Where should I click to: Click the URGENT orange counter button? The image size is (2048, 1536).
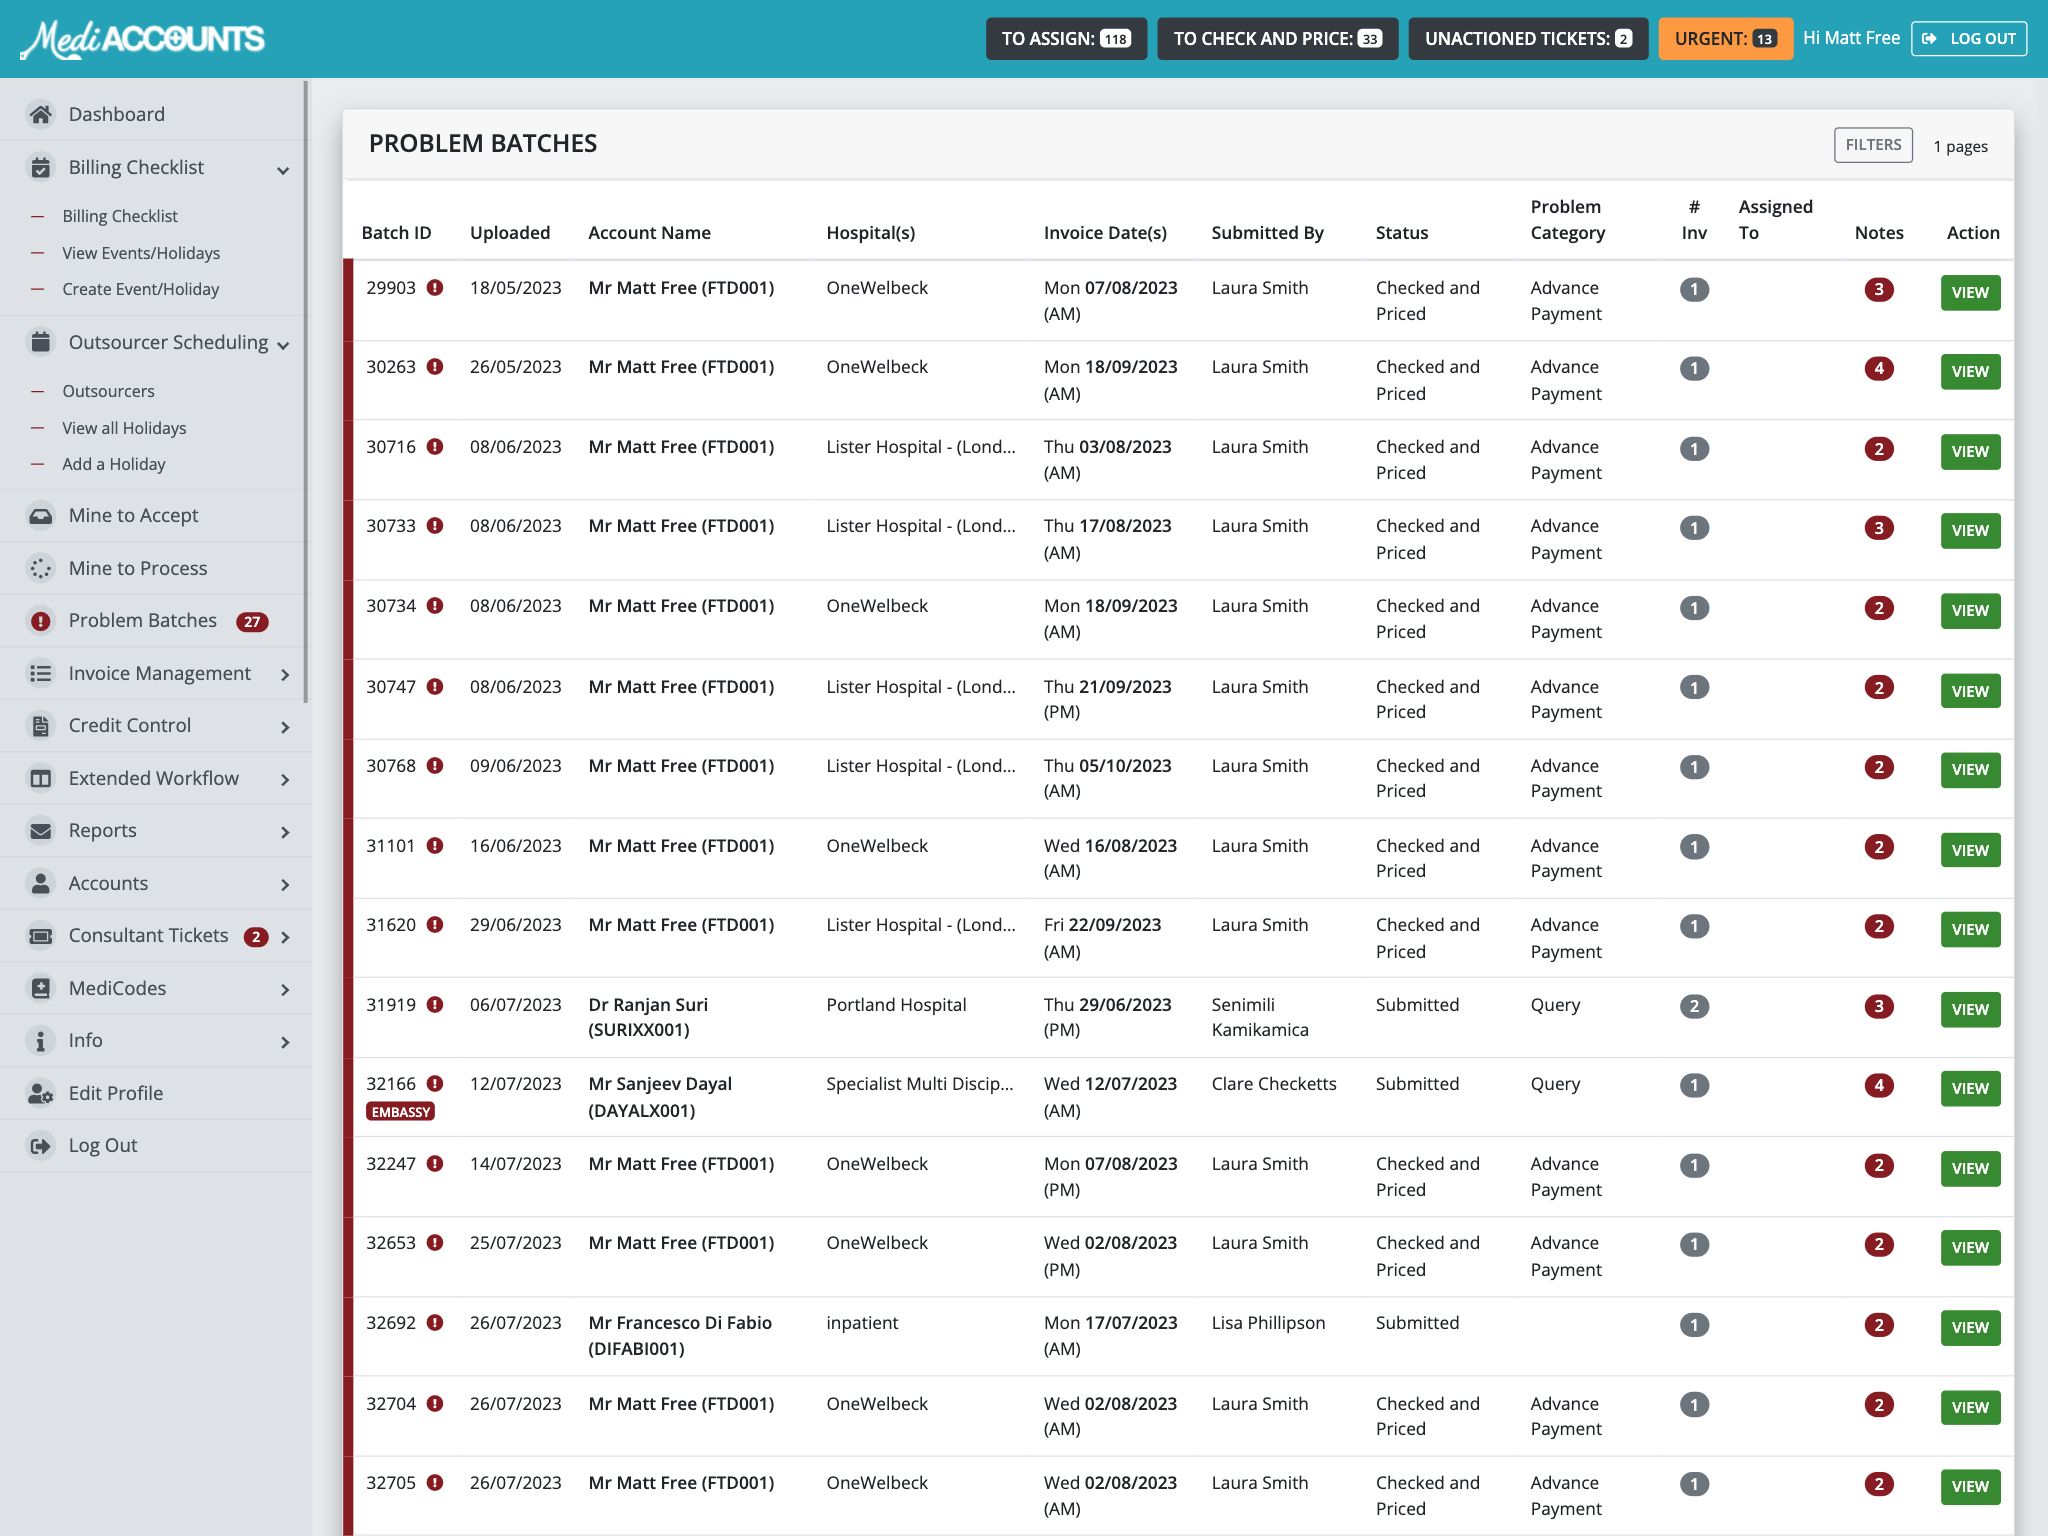click(x=1724, y=39)
